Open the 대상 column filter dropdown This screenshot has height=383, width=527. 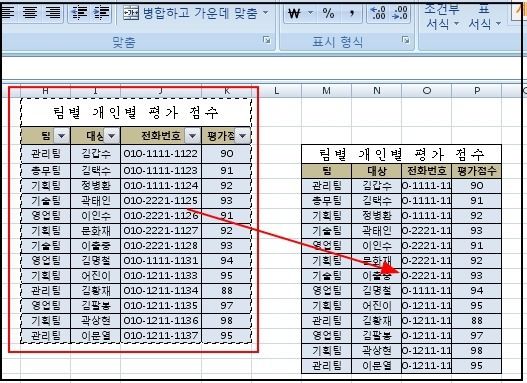[111, 136]
